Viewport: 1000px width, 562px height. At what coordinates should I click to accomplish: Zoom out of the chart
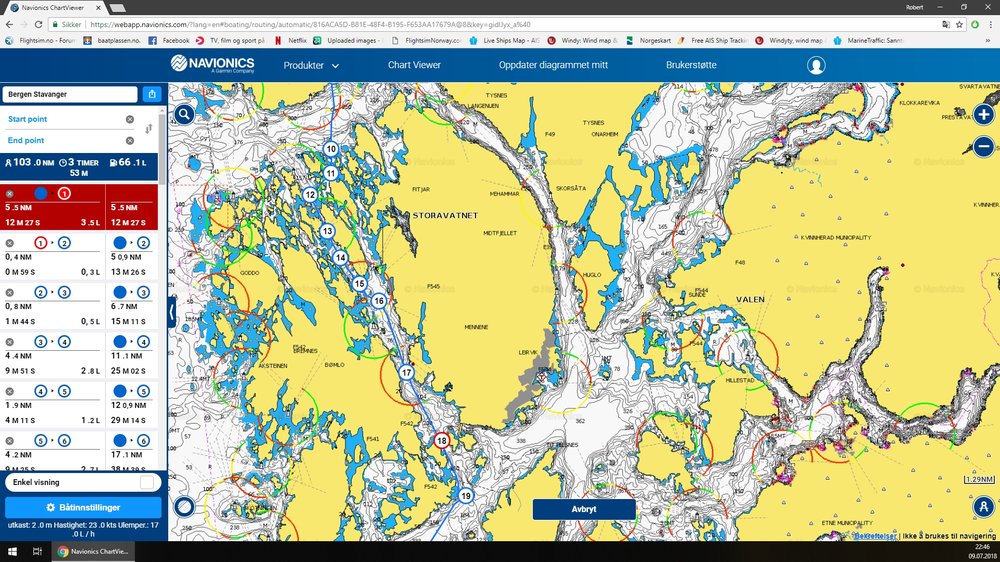pos(983,147)
